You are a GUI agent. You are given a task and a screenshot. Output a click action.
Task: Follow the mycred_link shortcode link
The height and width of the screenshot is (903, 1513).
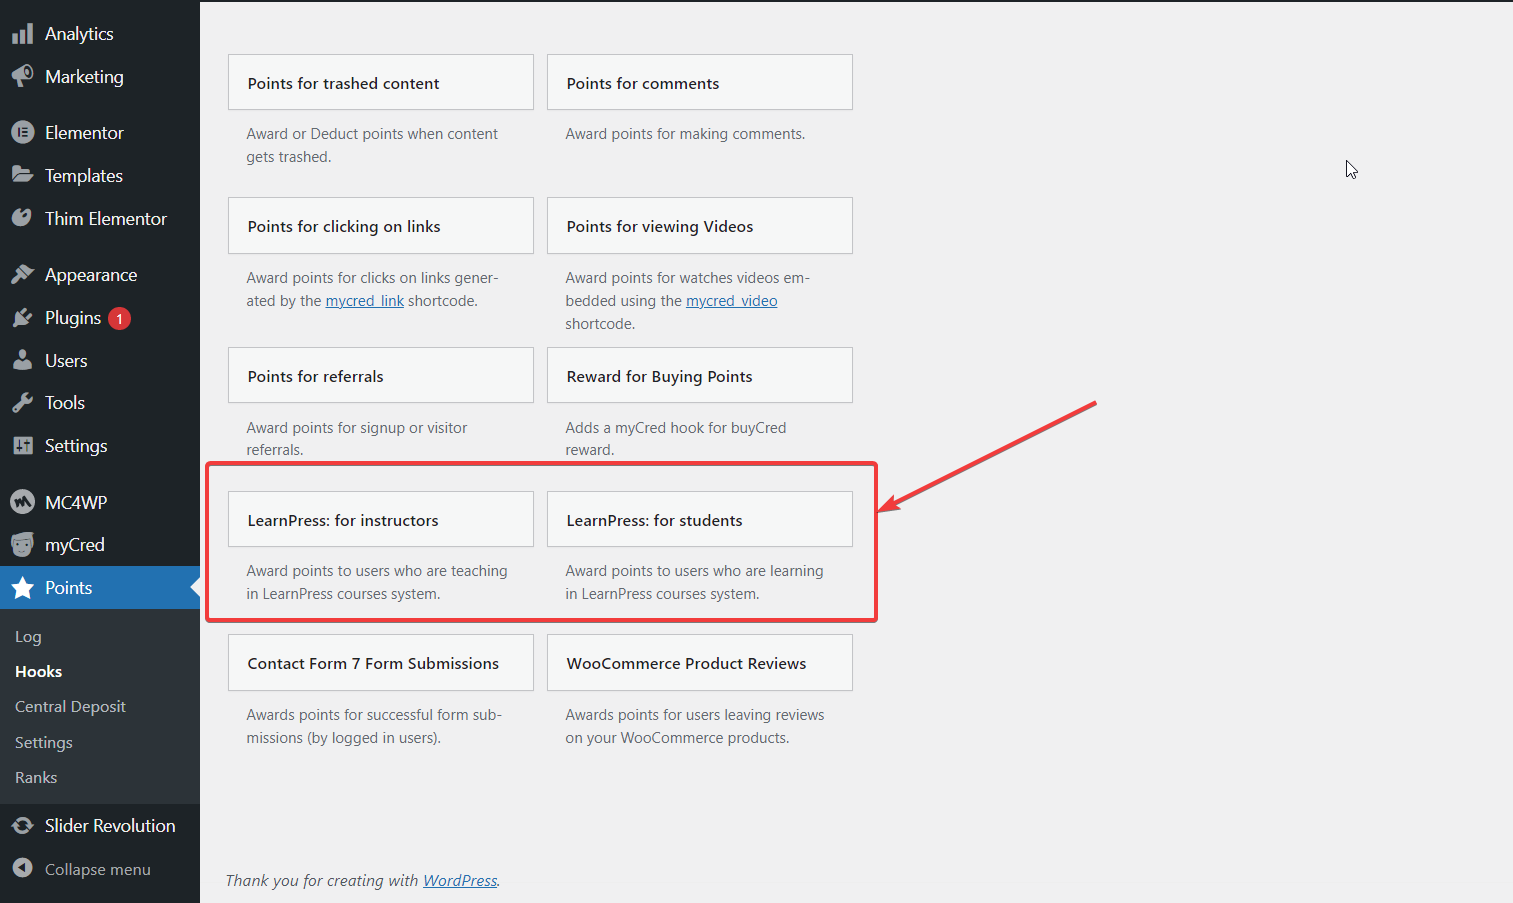pyautogui.click(x=365, y=301)
